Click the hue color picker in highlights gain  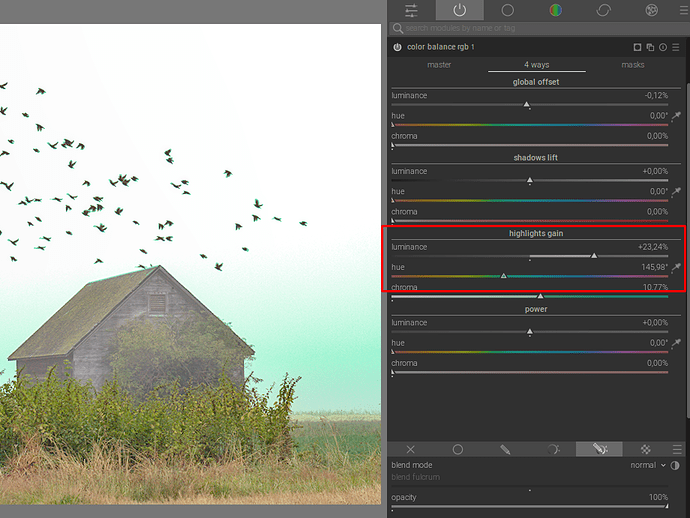(676, 268)
